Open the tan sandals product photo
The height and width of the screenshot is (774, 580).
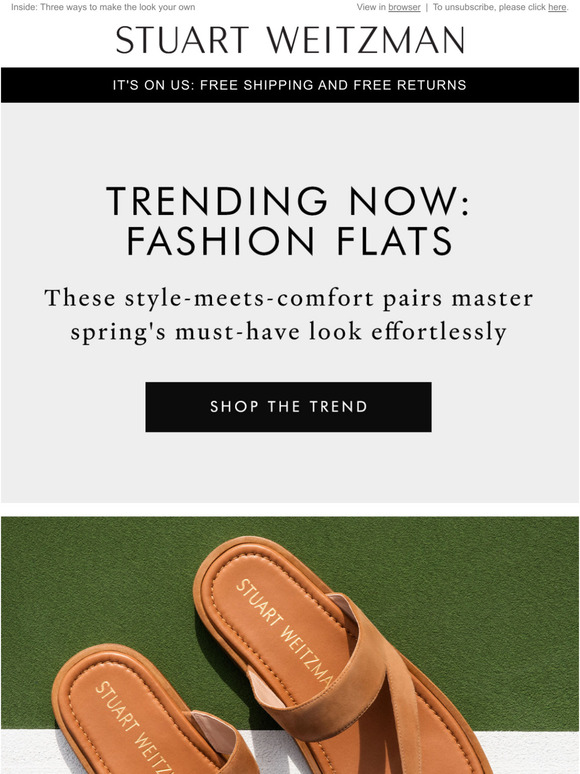pyautogui.click(x=290, y=645)
